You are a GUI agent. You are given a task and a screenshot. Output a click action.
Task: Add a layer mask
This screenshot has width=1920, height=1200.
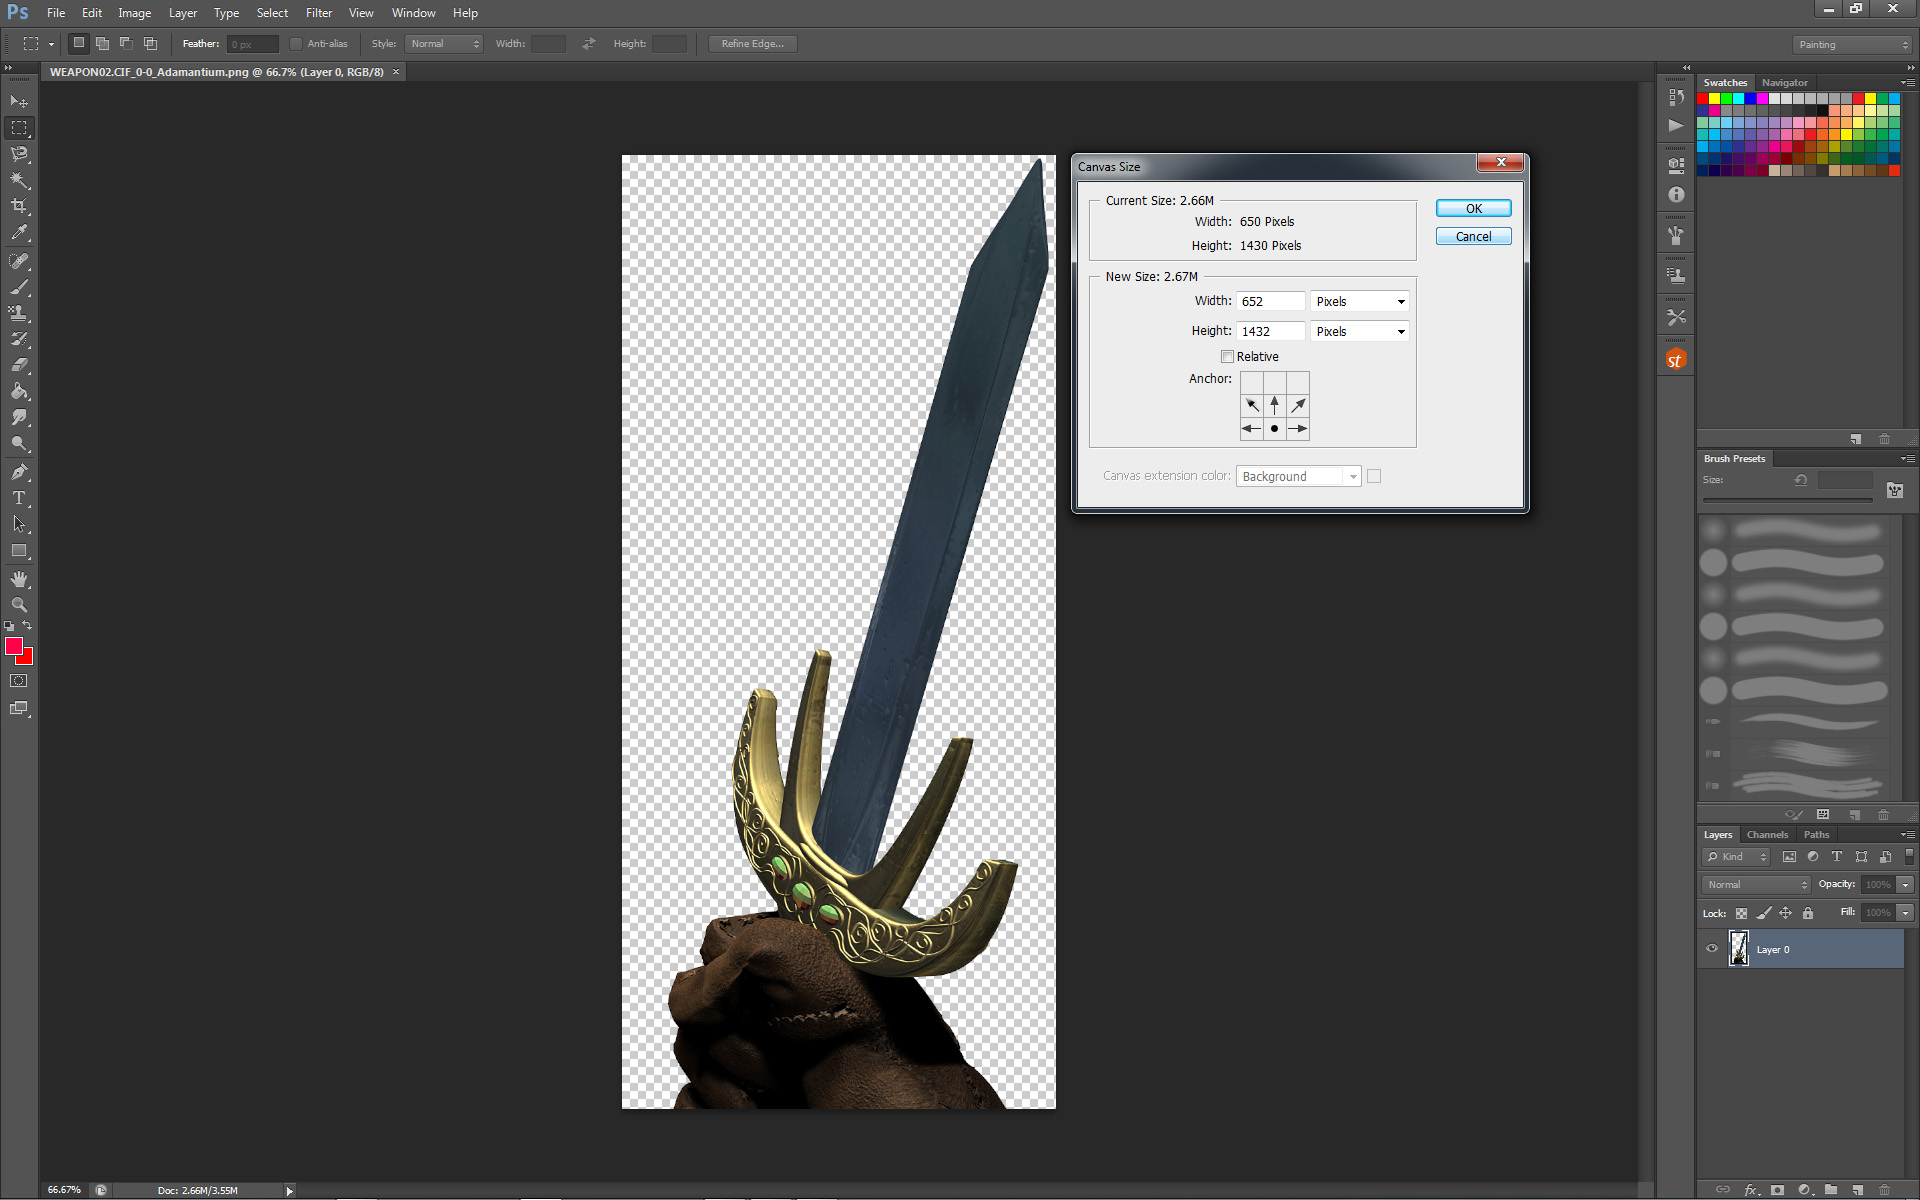(1777, 1190)
